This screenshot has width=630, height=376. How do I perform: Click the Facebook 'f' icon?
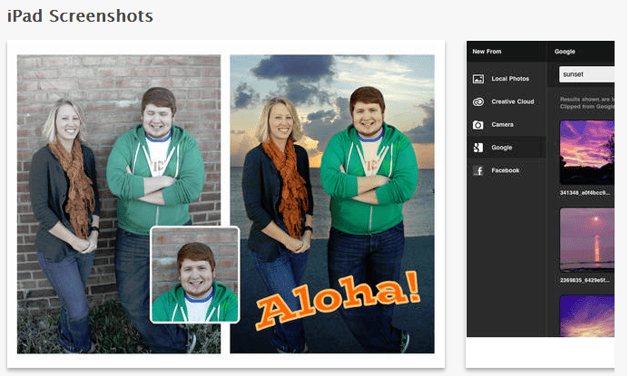click(x=478, y=170)
